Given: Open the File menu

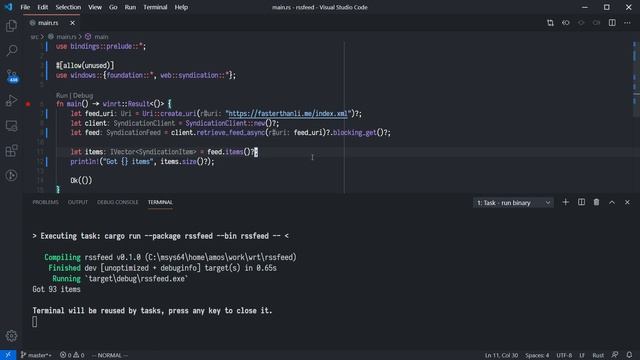Looking at the screenshot, I should pos(25,7).
